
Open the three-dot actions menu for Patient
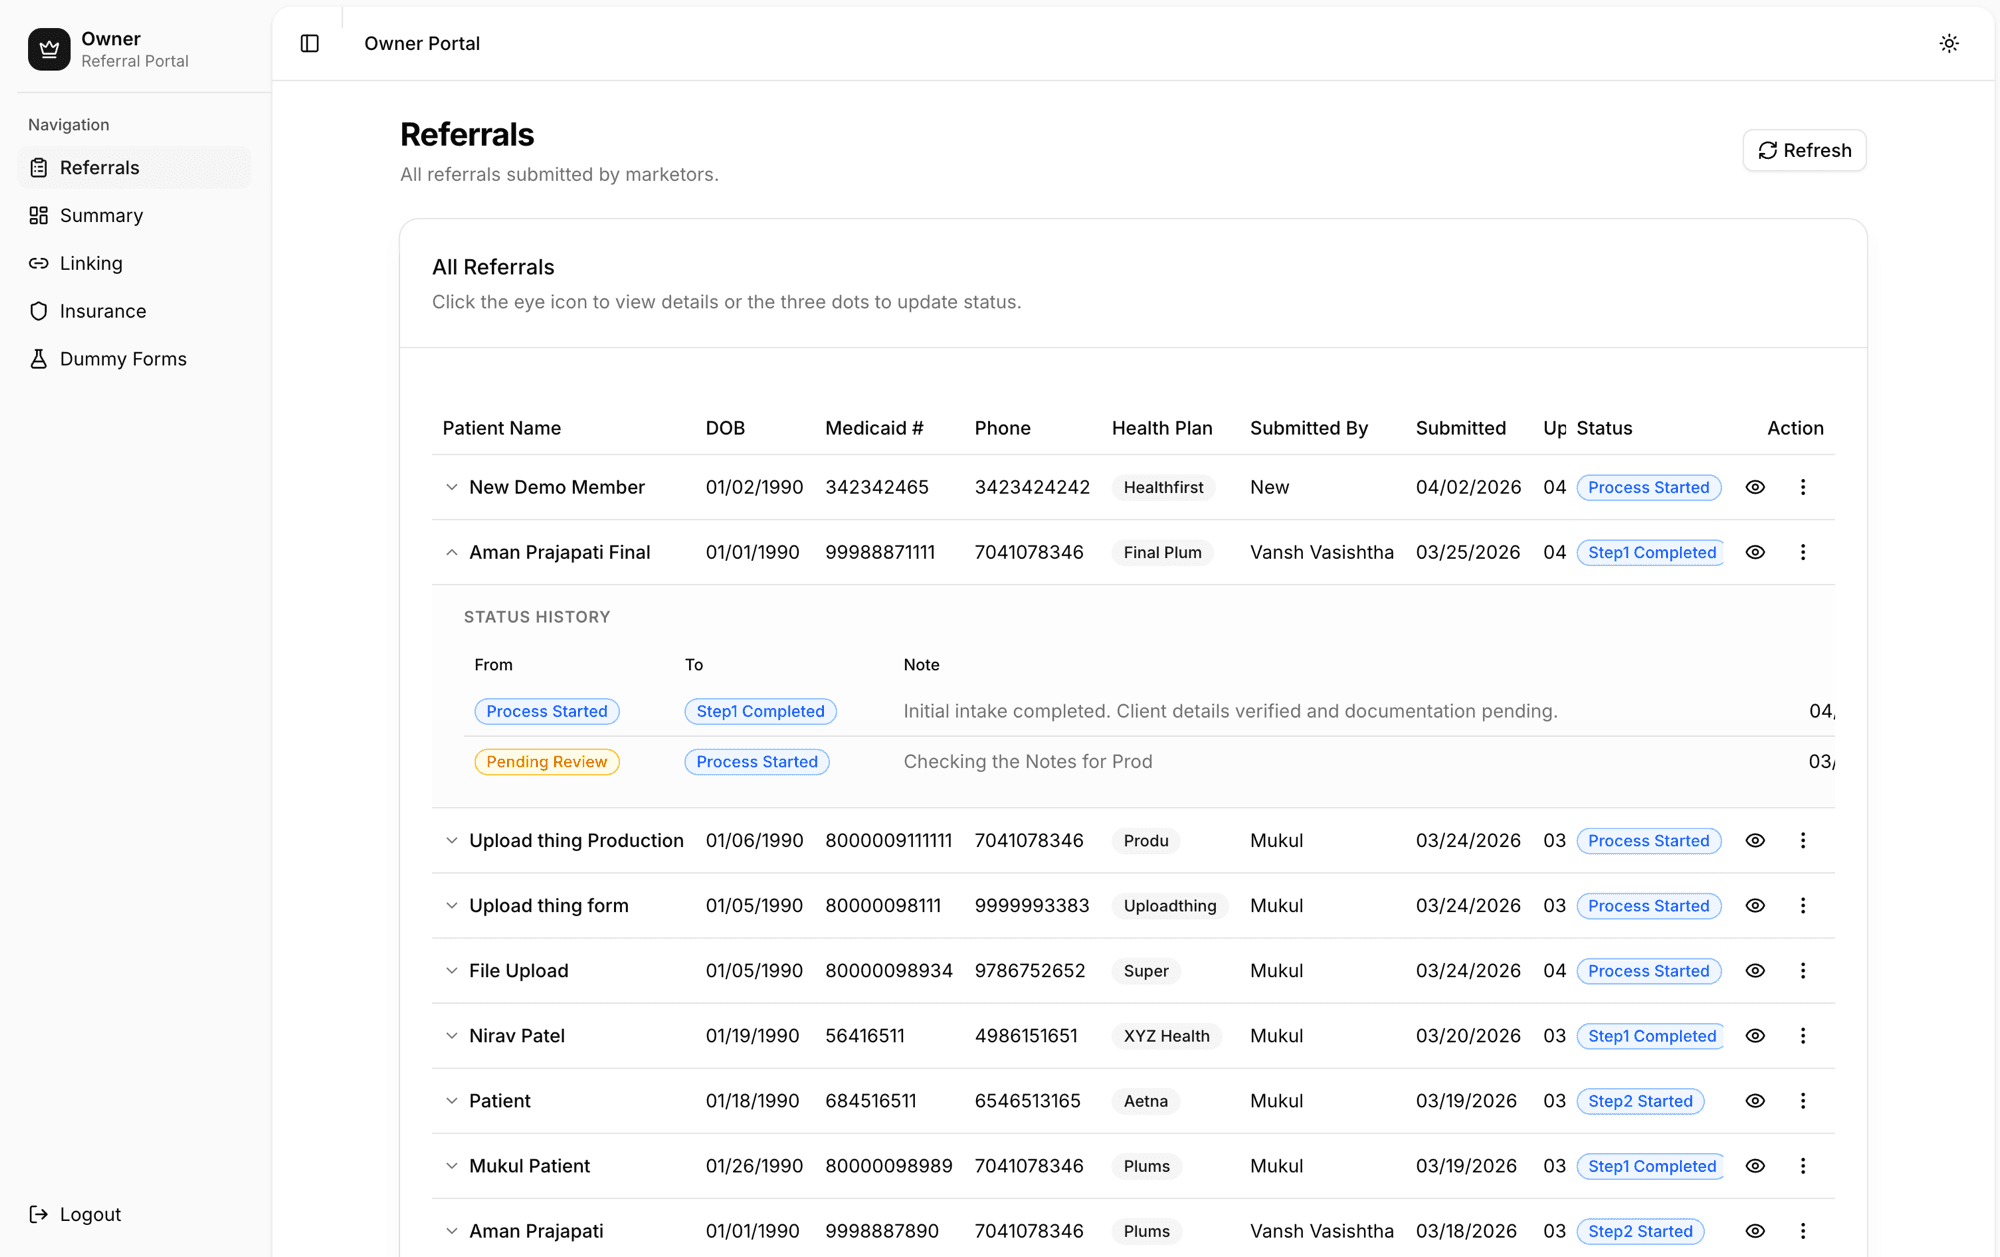(x=1804, y=1101)
